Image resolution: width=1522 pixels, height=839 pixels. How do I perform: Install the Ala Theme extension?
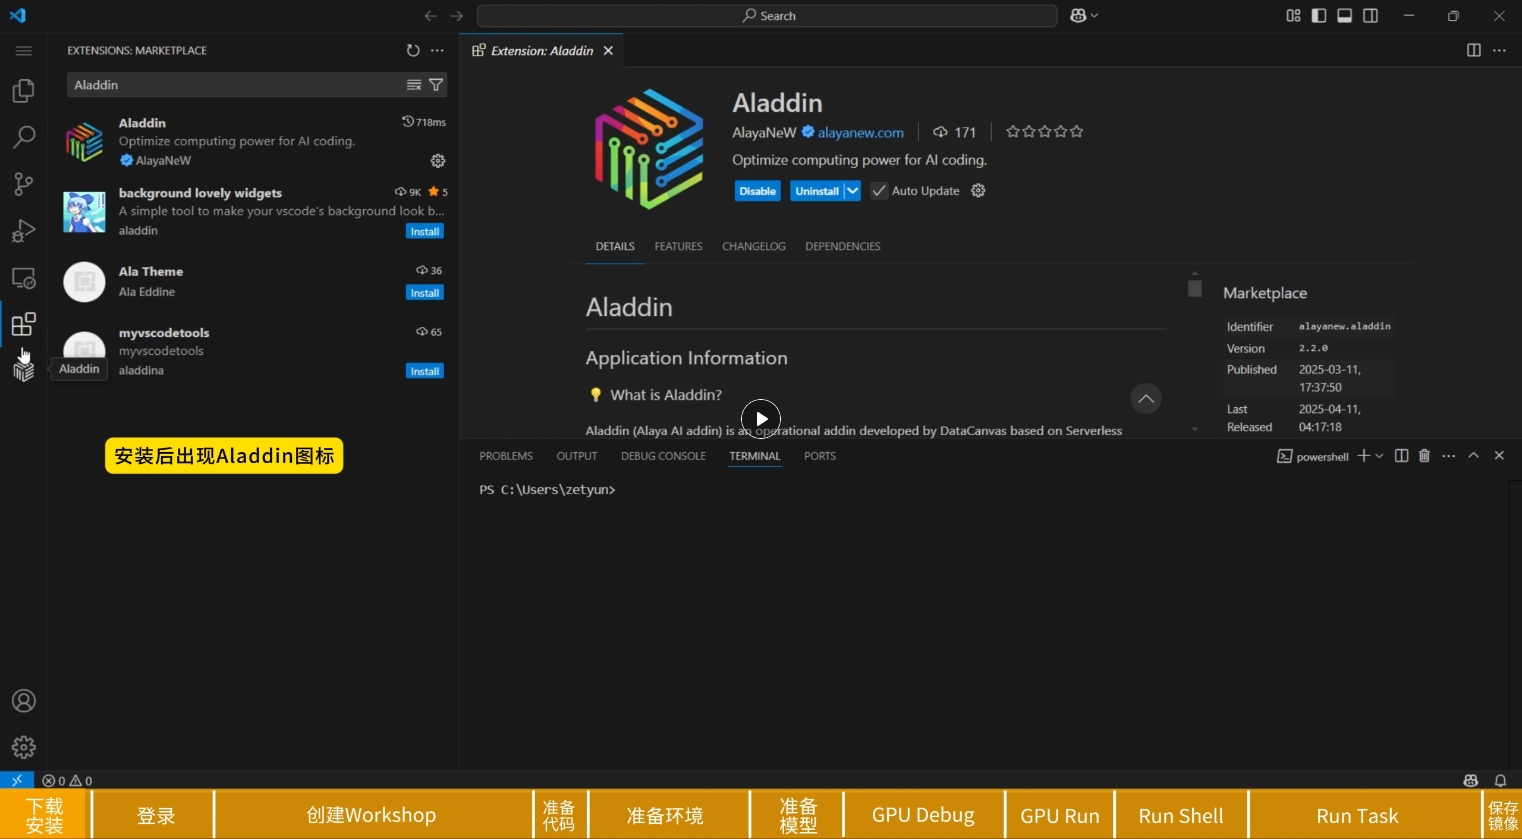pos(425,293)
